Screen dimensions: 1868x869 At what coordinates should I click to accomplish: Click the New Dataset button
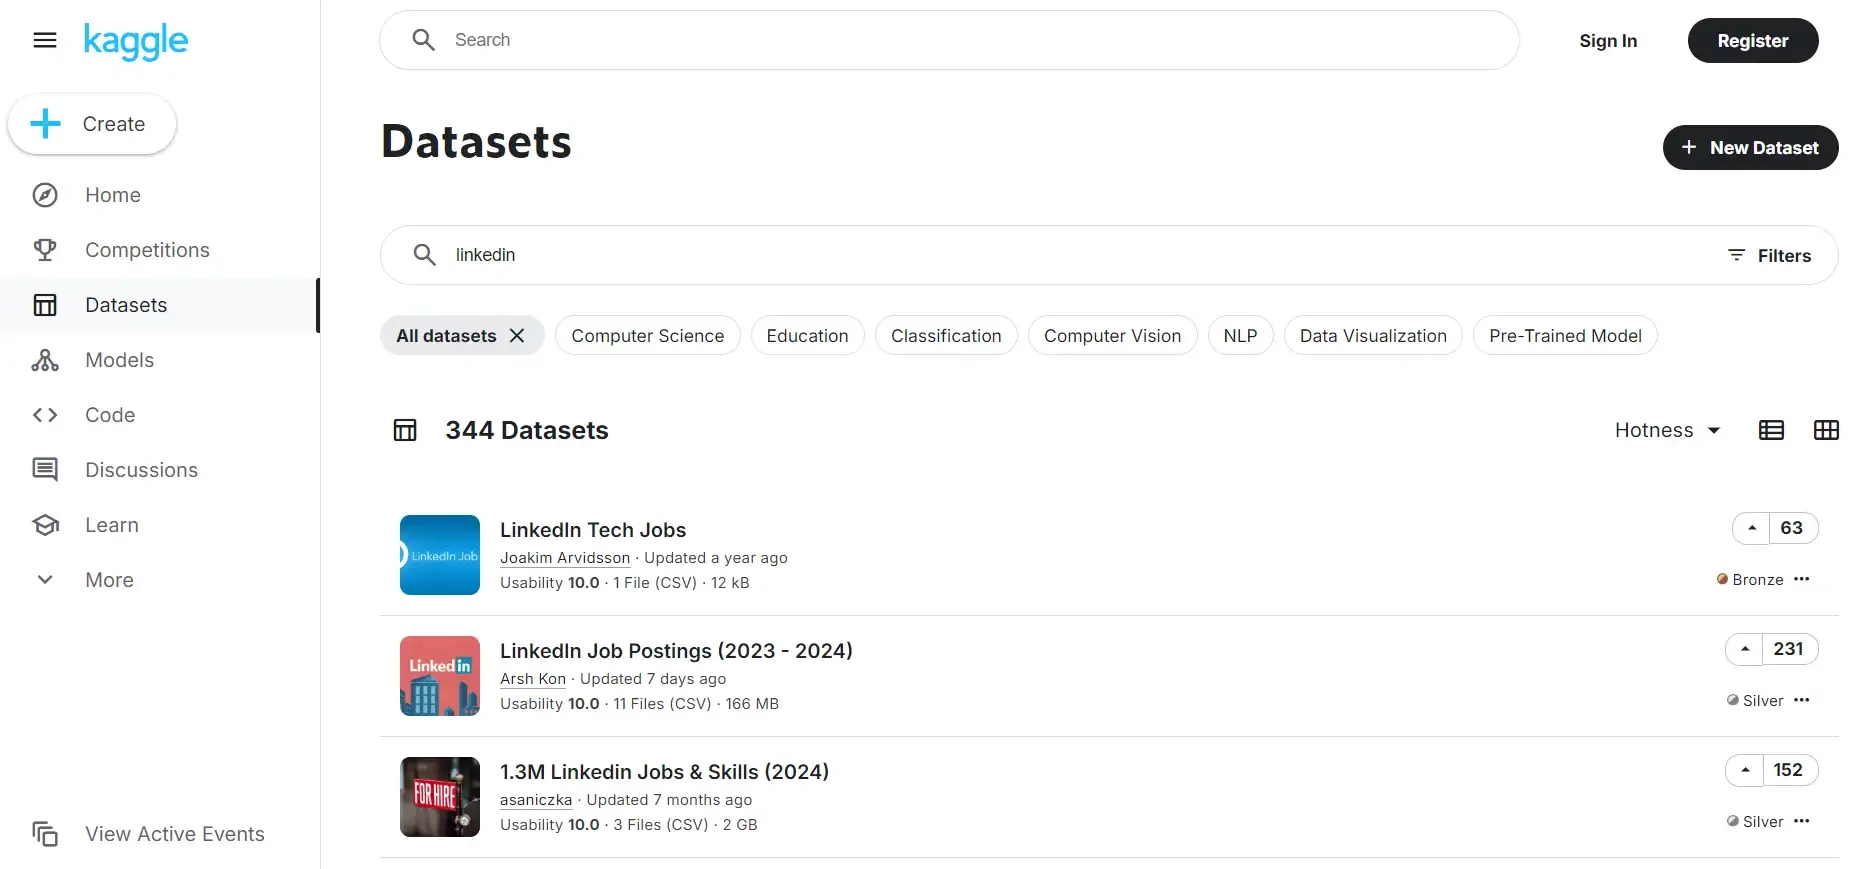tap(1751, 148)
